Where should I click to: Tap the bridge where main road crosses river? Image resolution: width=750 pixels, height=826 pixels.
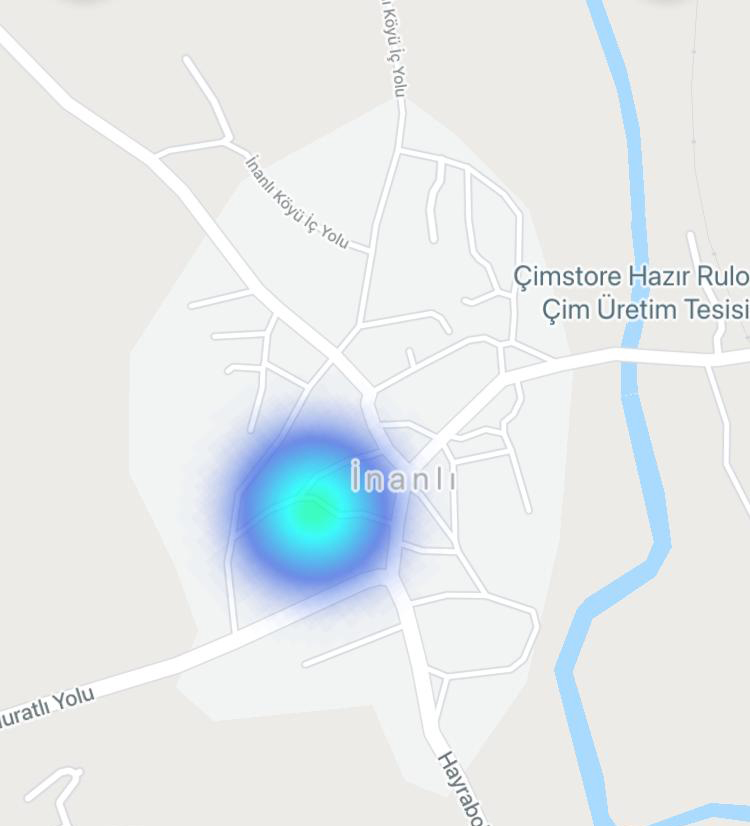(x=631, y=354)
